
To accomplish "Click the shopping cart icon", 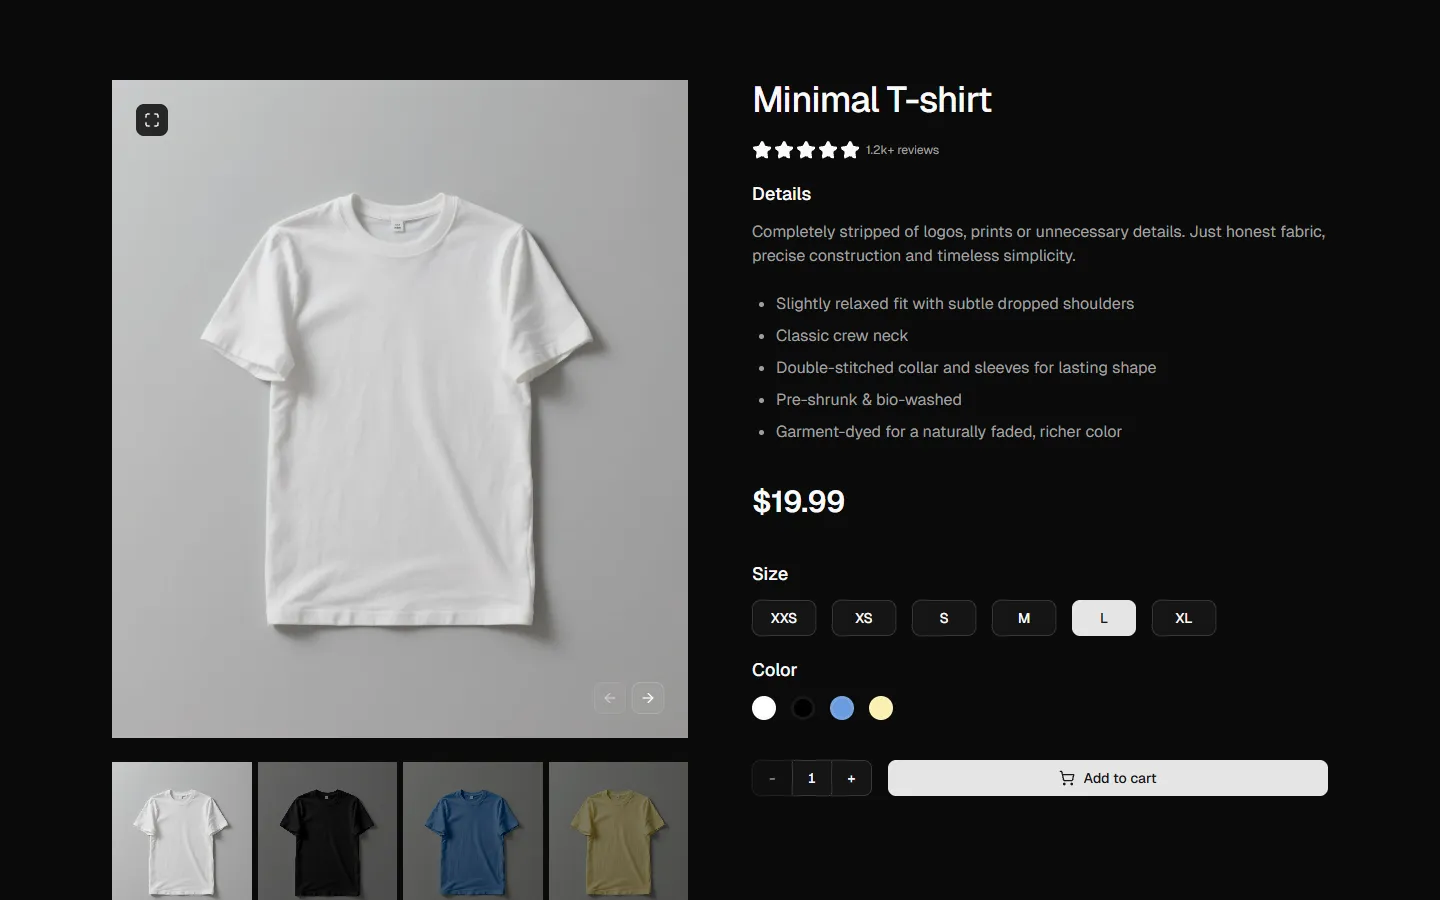I will tap(1066, 778).
